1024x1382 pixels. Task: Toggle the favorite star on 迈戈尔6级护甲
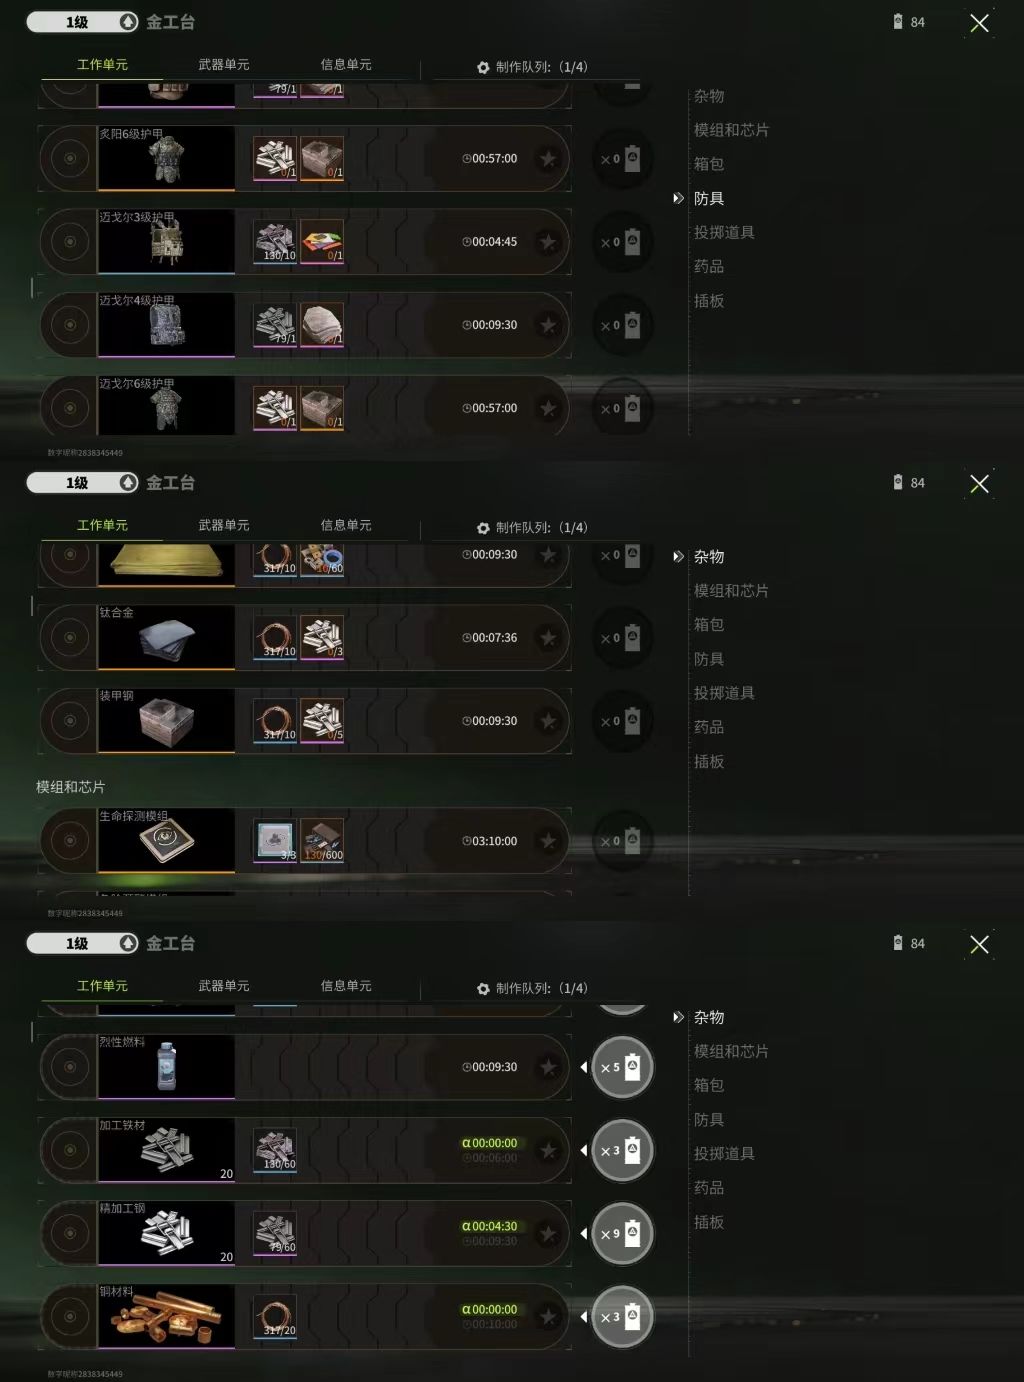[x=548, y=408]
